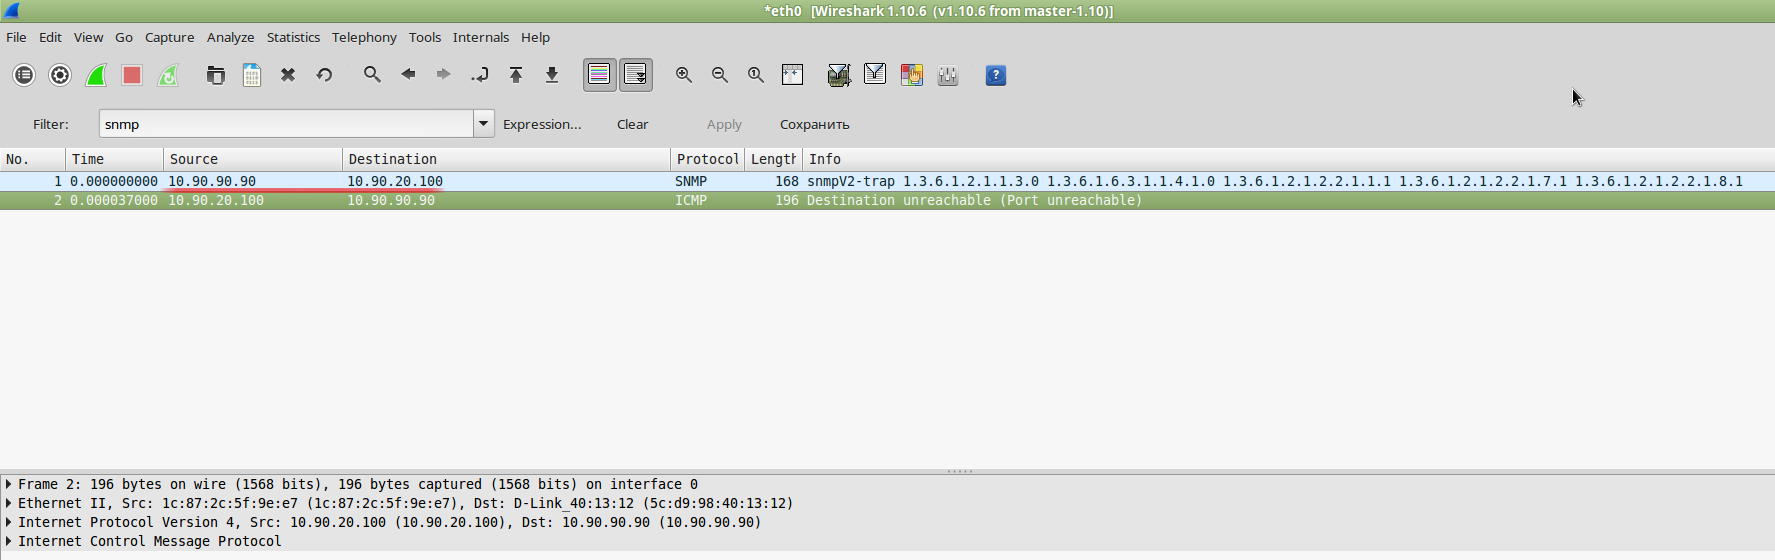Open the Statistics menu
Screen dimensions: 1775x560
[293, 37]
